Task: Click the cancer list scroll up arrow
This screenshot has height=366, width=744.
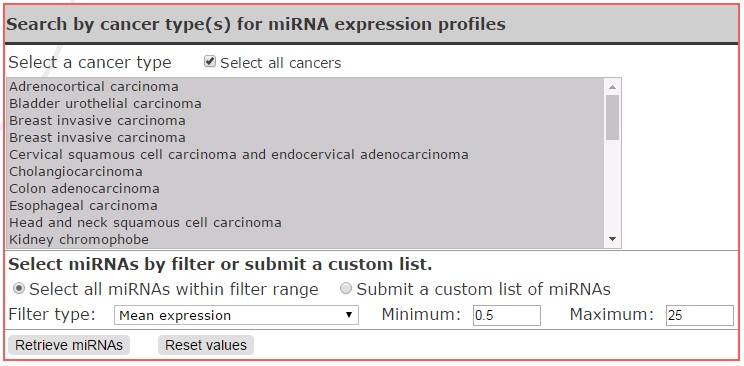Action: coord(612,87)
